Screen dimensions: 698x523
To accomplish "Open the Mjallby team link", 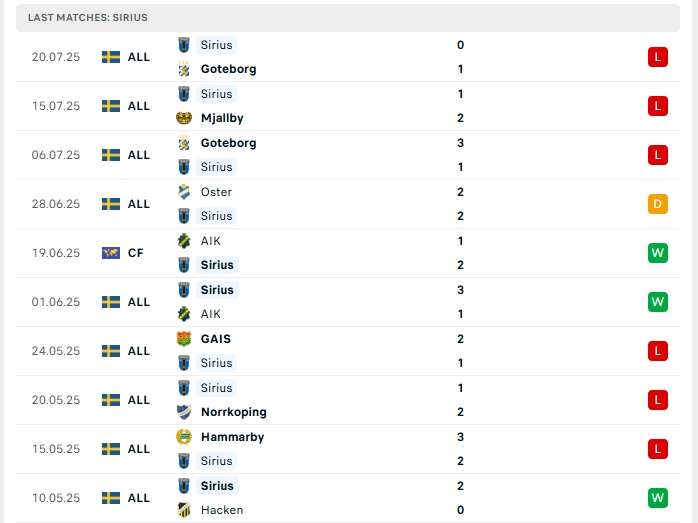I will pos(222,118).
